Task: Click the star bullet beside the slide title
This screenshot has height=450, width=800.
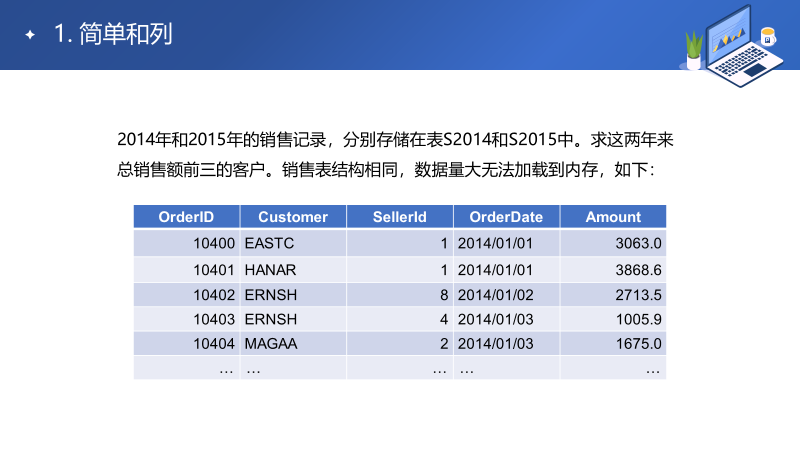Action: point(30,35)
